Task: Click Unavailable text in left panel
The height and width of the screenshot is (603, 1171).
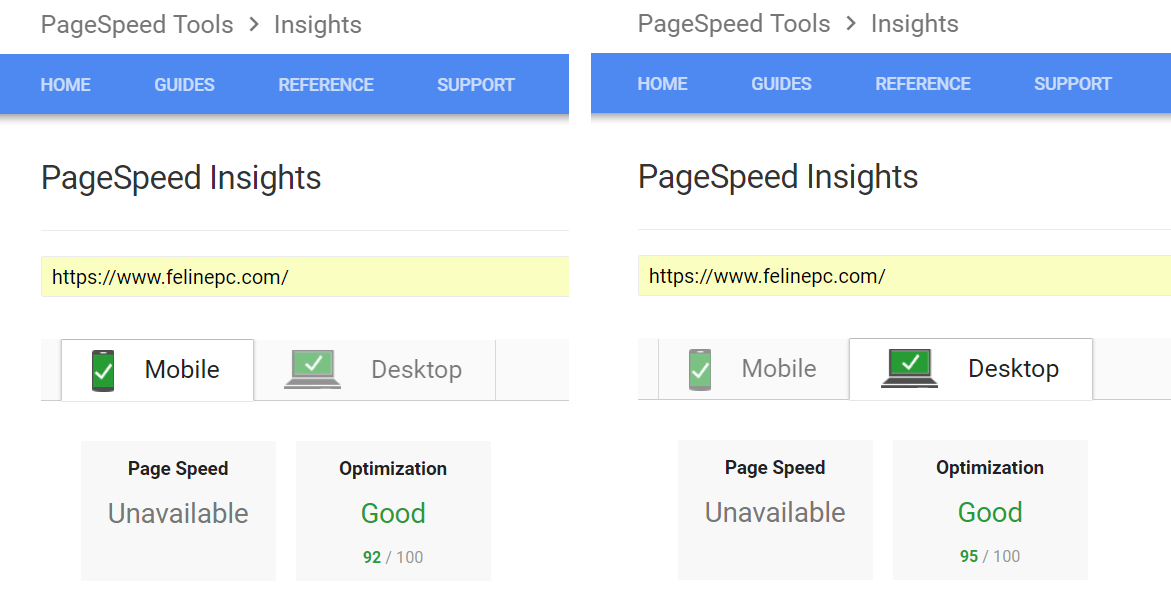Action: (x=178, y=514)
